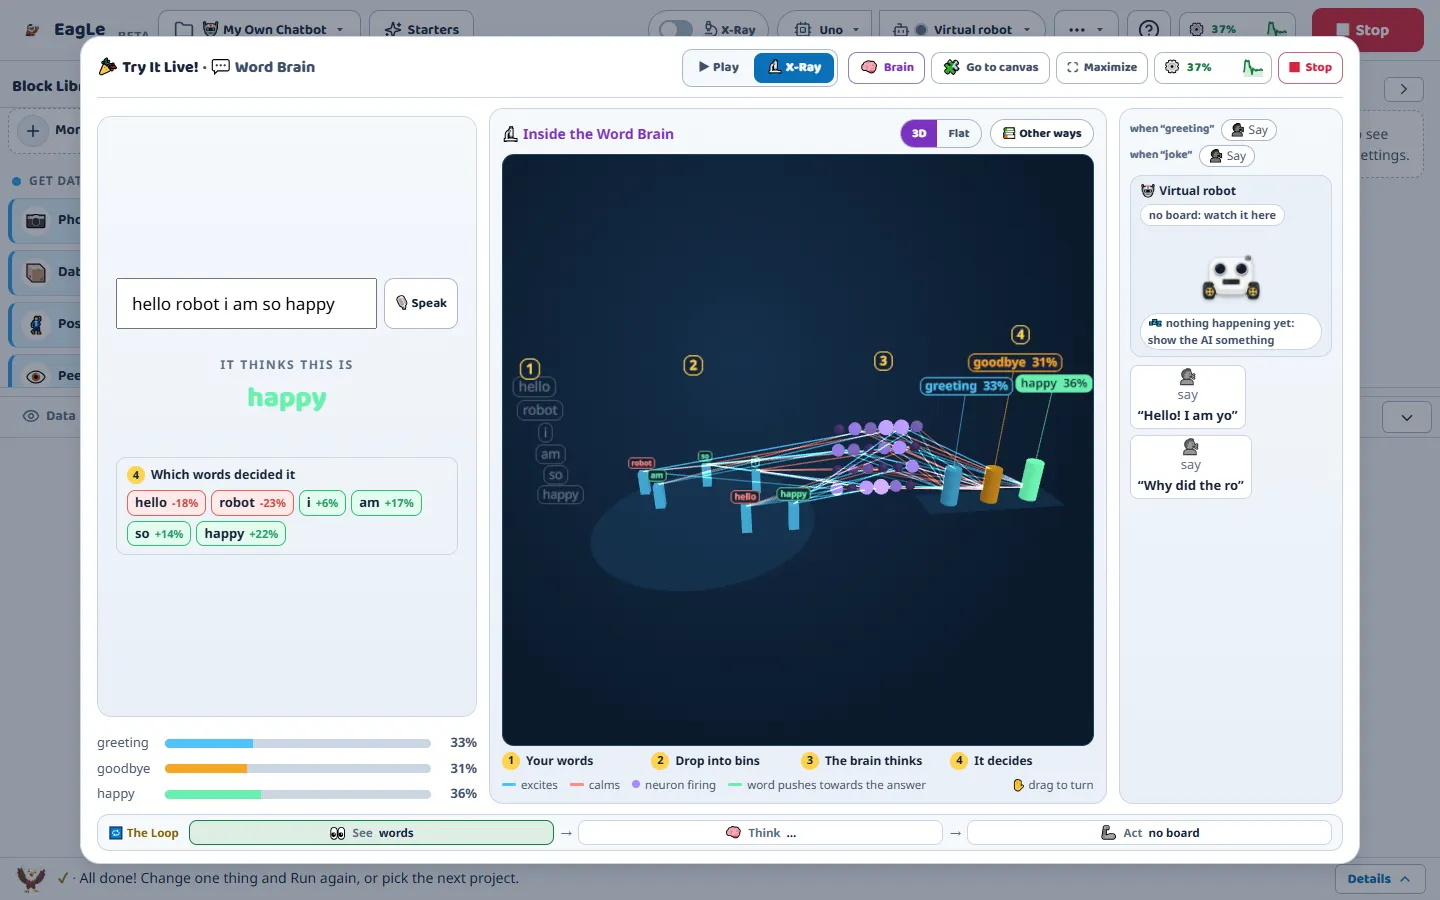This screenshot has height=900, width=1440.
Task: Click the Think loop step
Action: tap(760, 833)
